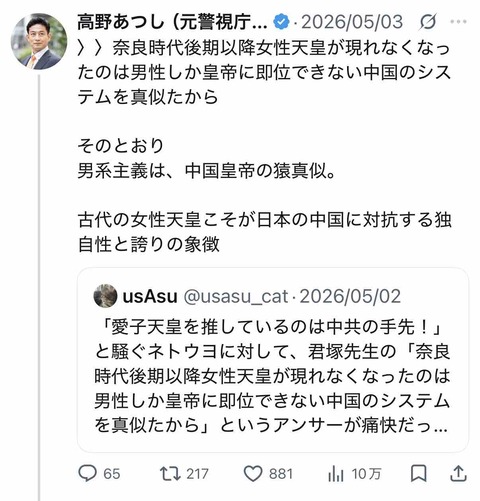Click the author name 高野あつし
Image resolution: width=480 pixels, height=501 pixels.
121,22
